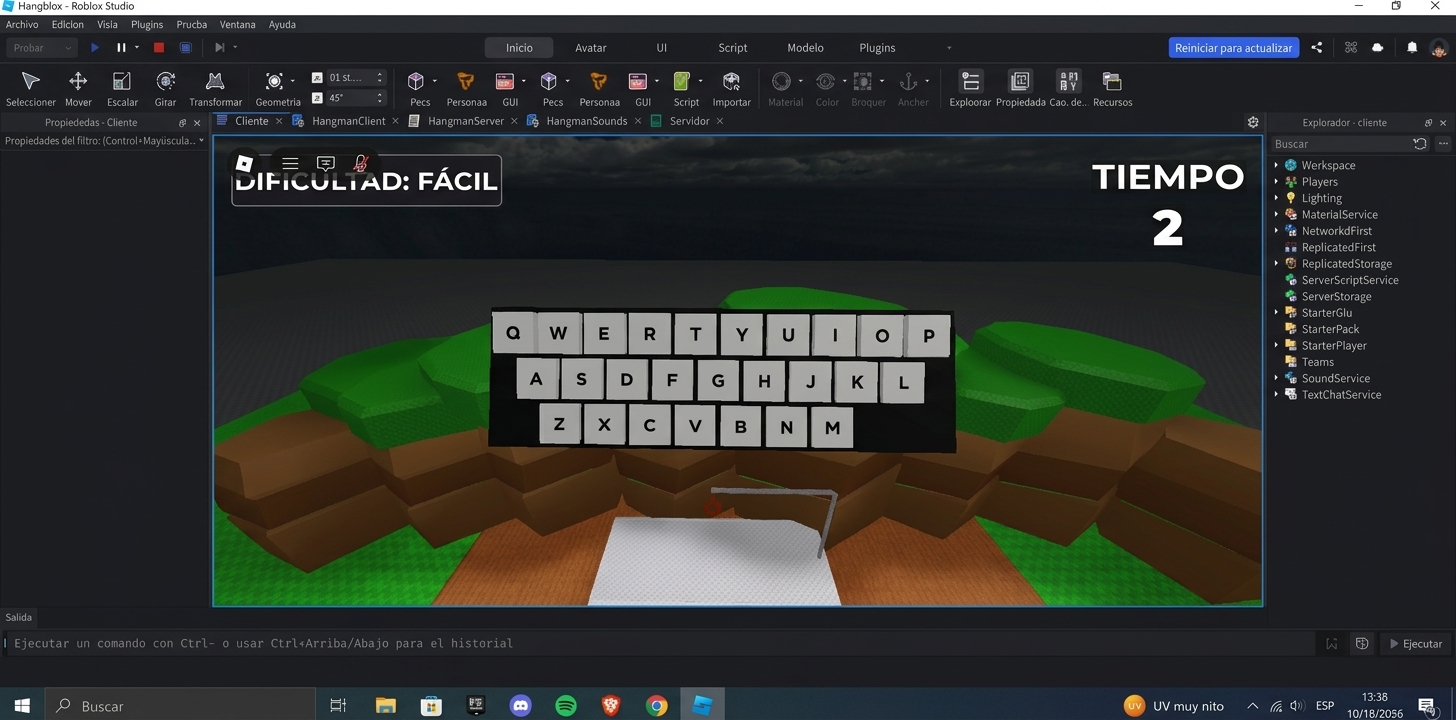This screenshot has height=720, width=1456.
Task: Open the Material dropdown arrow
Action: (x=800, y=81)
